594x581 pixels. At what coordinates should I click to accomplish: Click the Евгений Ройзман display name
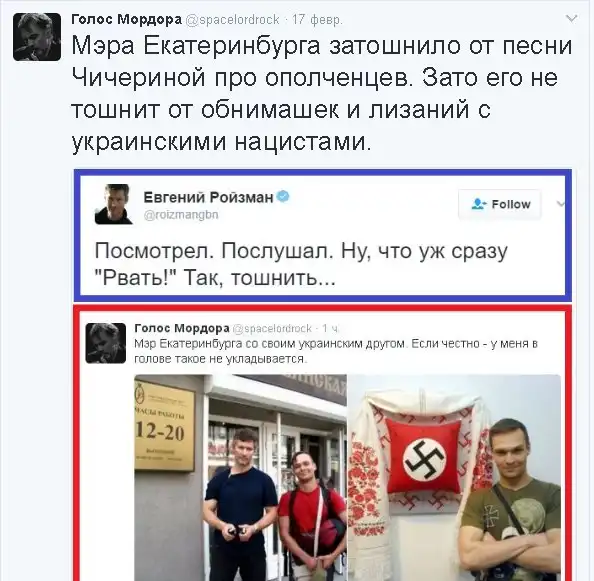pyautogui.click(x=208, y=197)
